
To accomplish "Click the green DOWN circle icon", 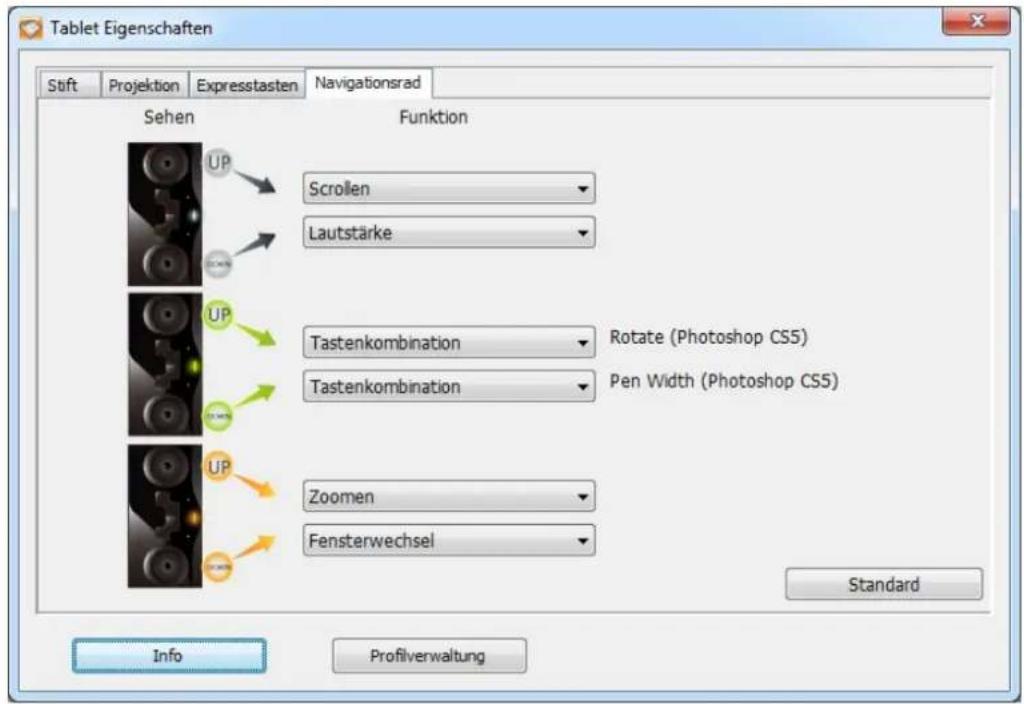I will click(x=218, y=416).
